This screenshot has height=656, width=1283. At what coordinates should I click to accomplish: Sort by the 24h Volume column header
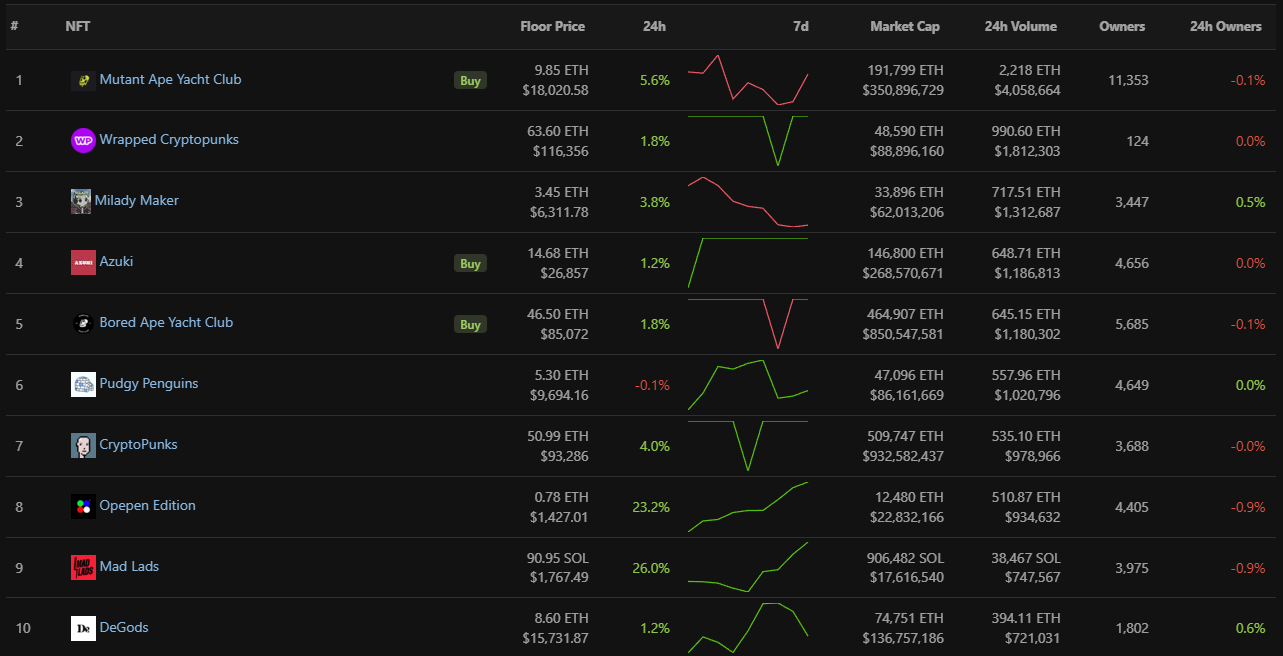(1020, 26)
